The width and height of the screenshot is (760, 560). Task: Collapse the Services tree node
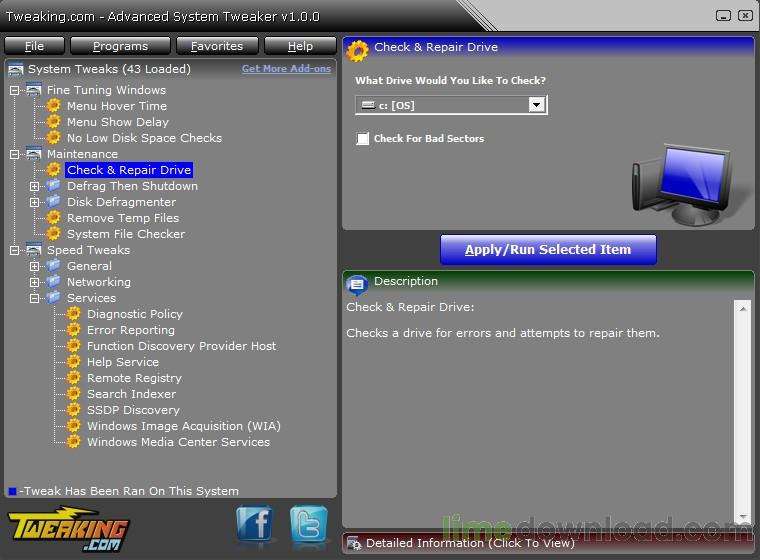34,298
